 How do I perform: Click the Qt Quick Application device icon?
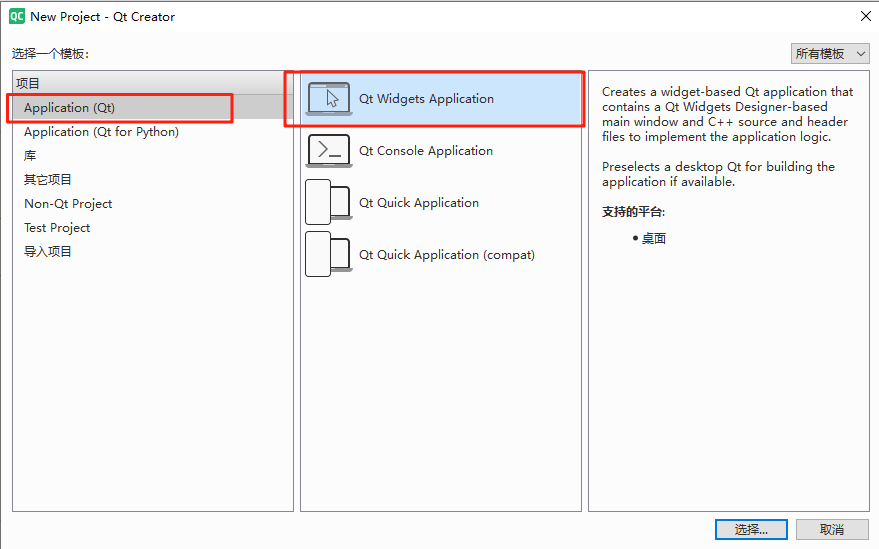tap(329, 202)
